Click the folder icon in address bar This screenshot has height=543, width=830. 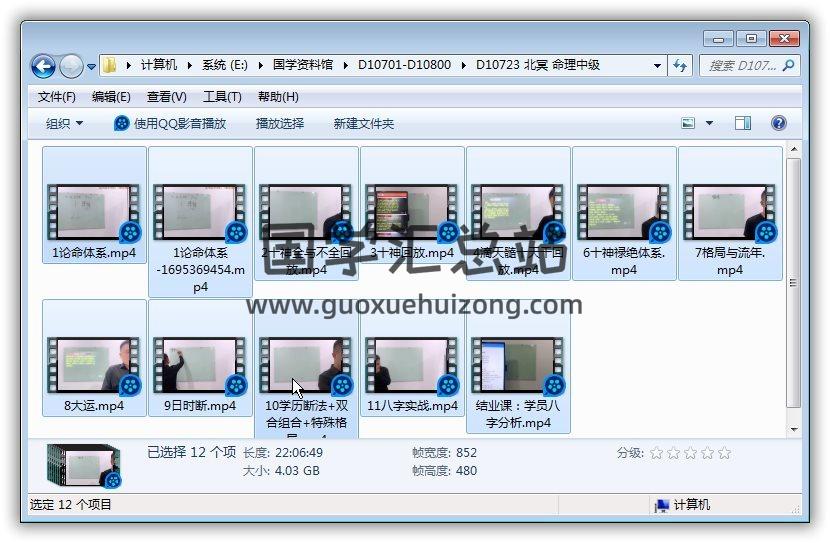tap(110, 65)
